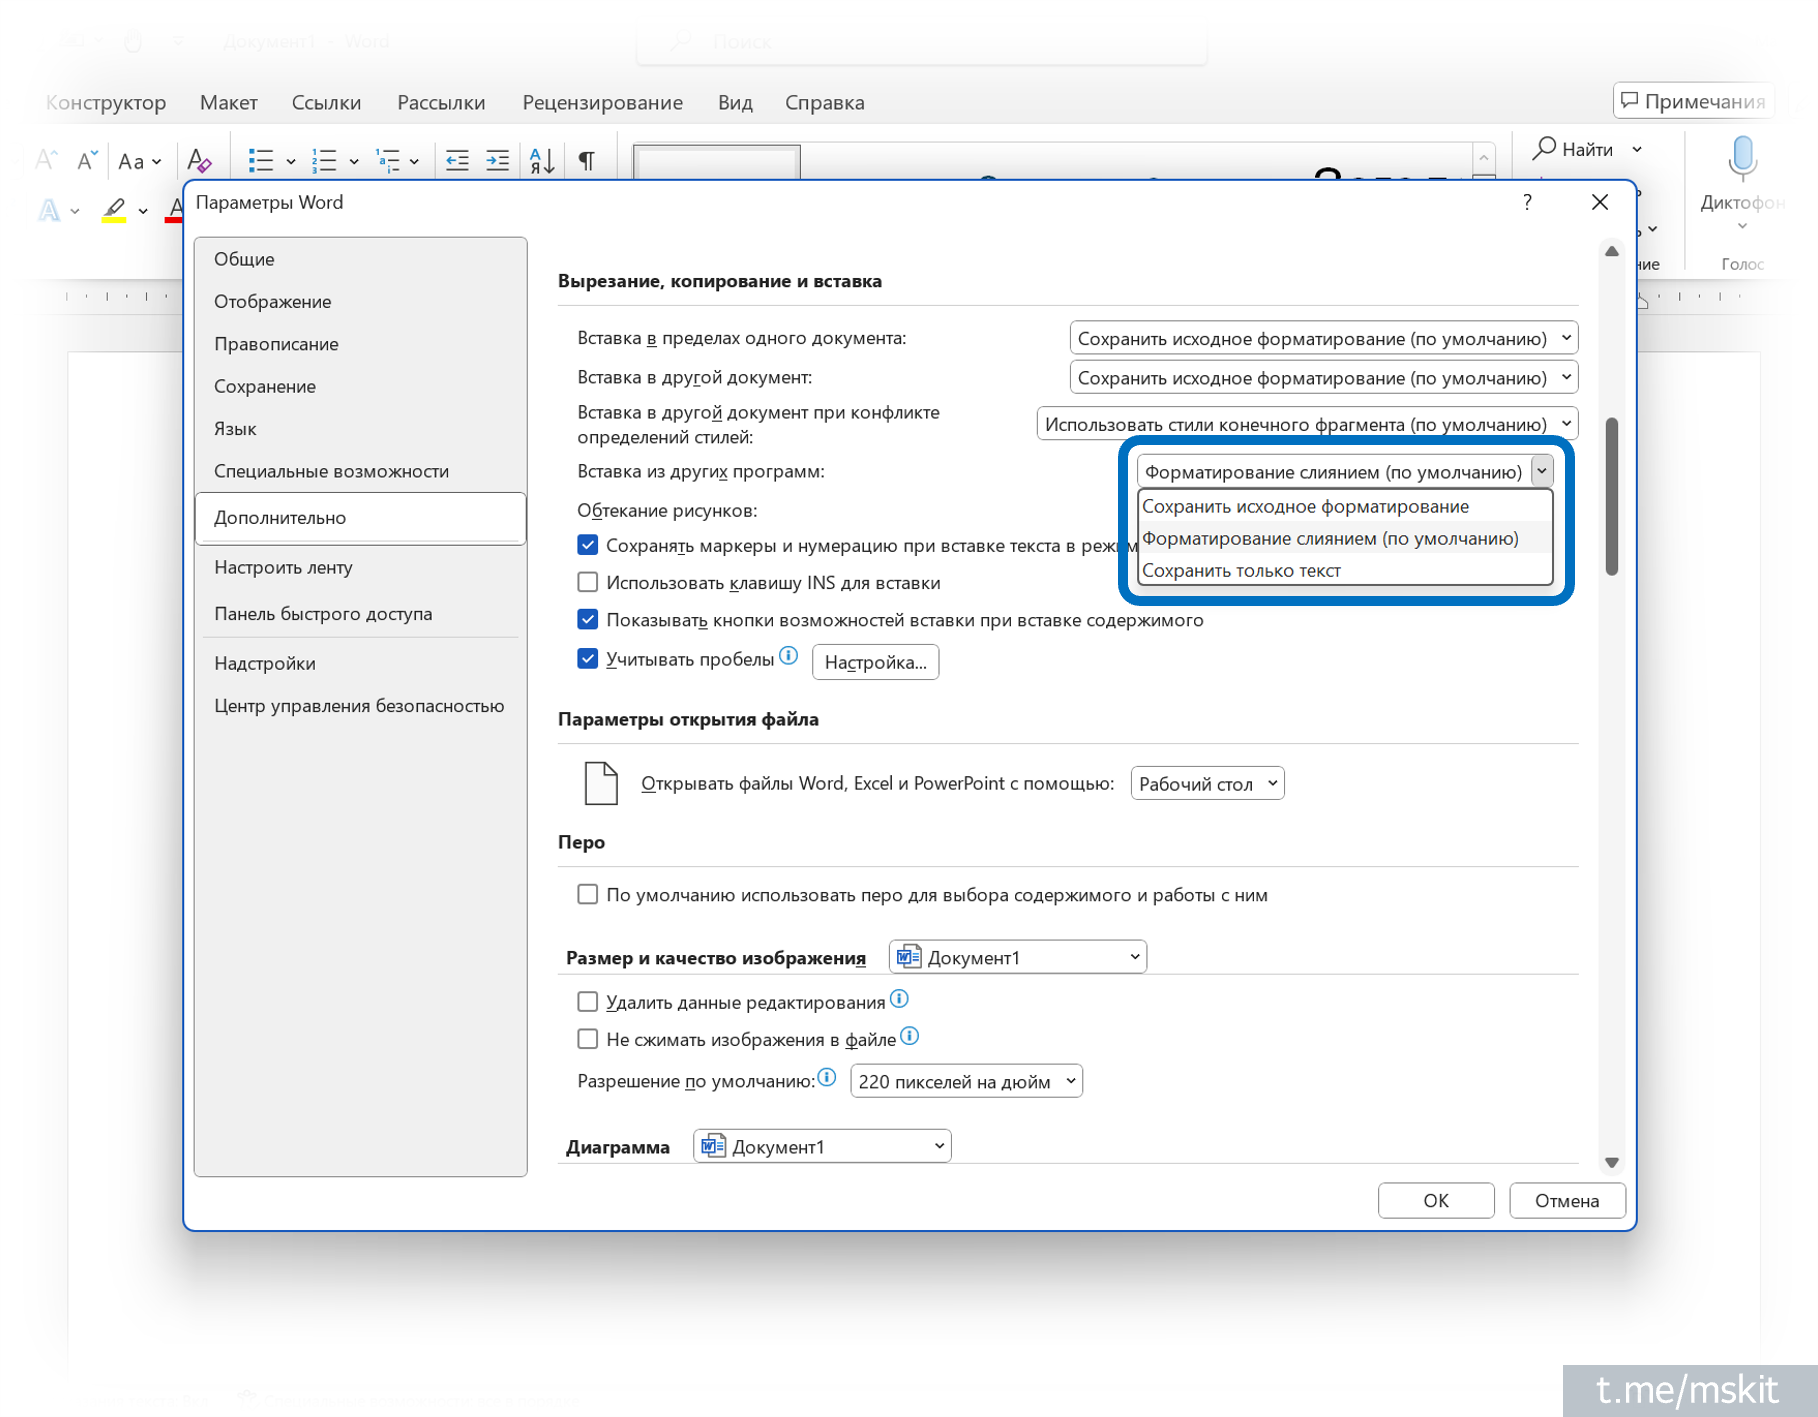Open Диаграмма Документ1 dropdown
1818x1417 pixels.
(x=822, y=1146)
